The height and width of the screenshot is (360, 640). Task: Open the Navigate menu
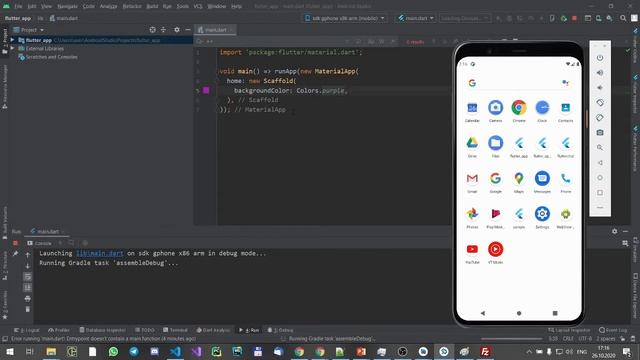pos(67,6)
